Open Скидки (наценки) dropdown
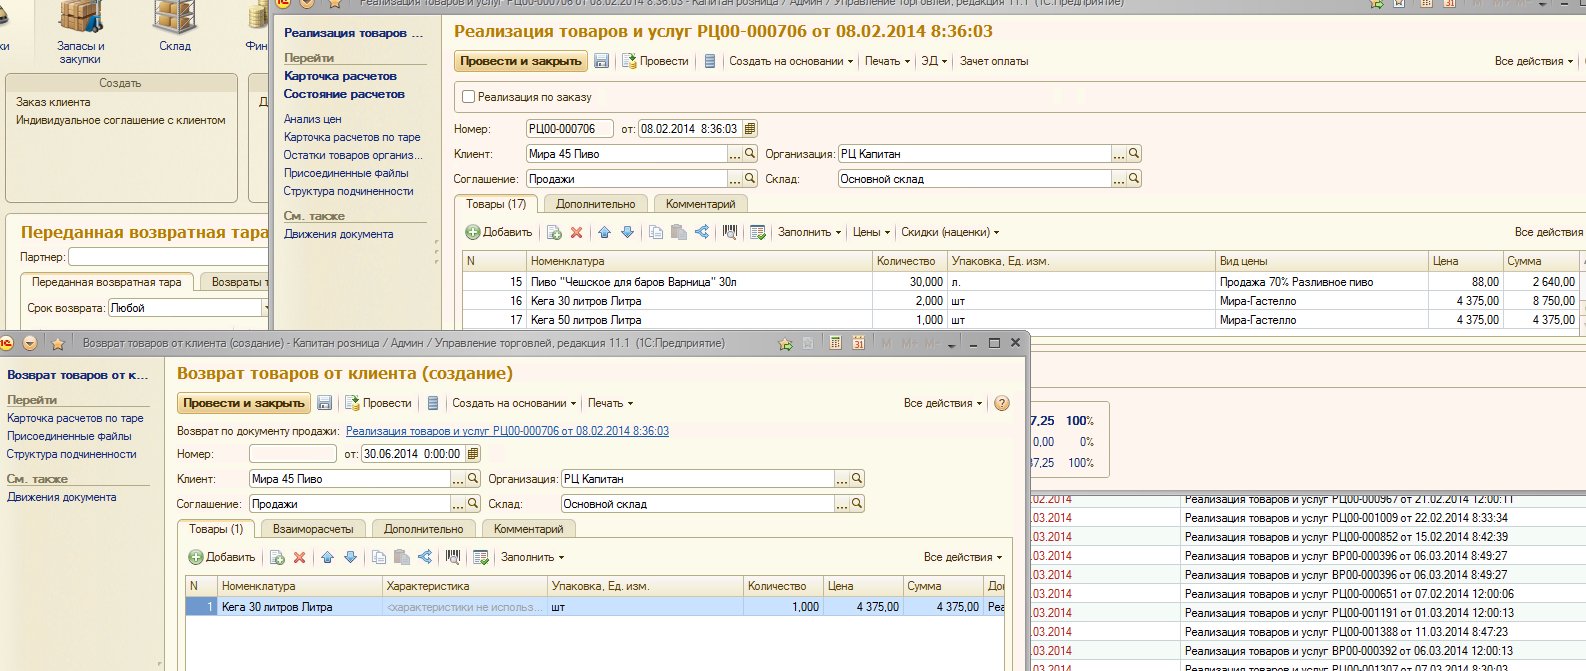The height and width of the screenshot is (671, 1586). coord(950,232)
